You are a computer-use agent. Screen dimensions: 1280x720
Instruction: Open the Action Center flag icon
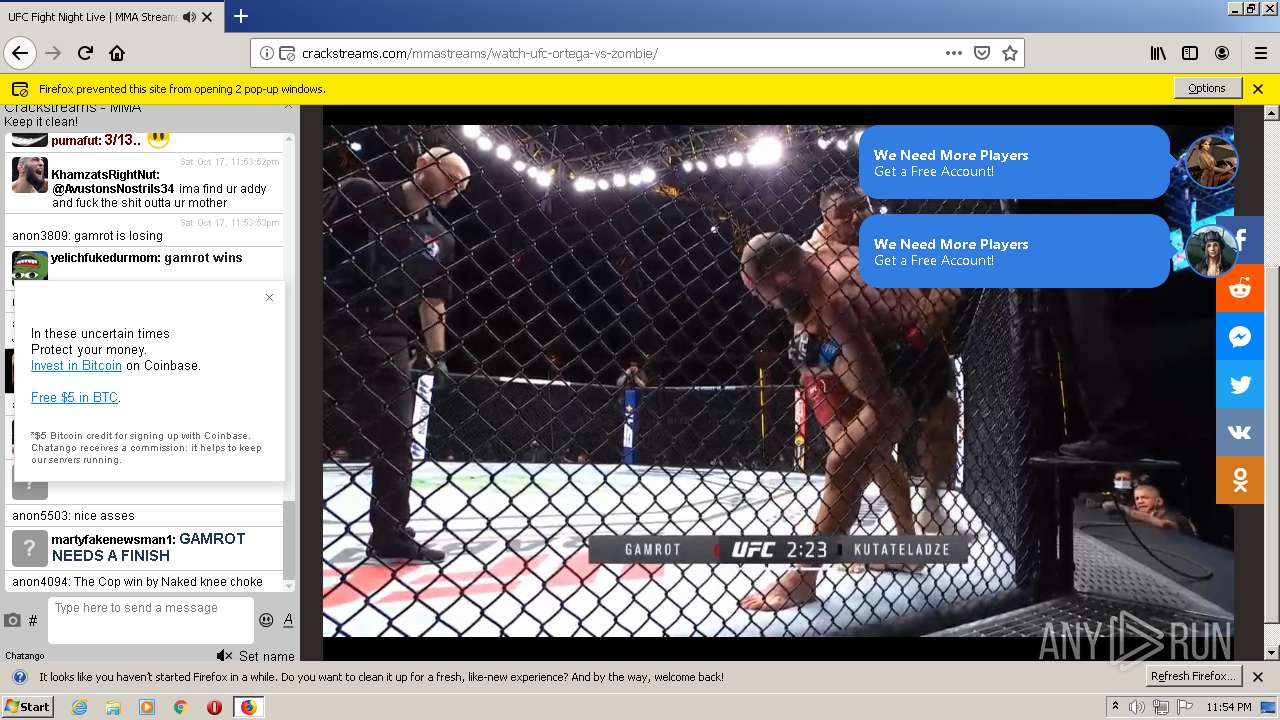pos(1183,707)
